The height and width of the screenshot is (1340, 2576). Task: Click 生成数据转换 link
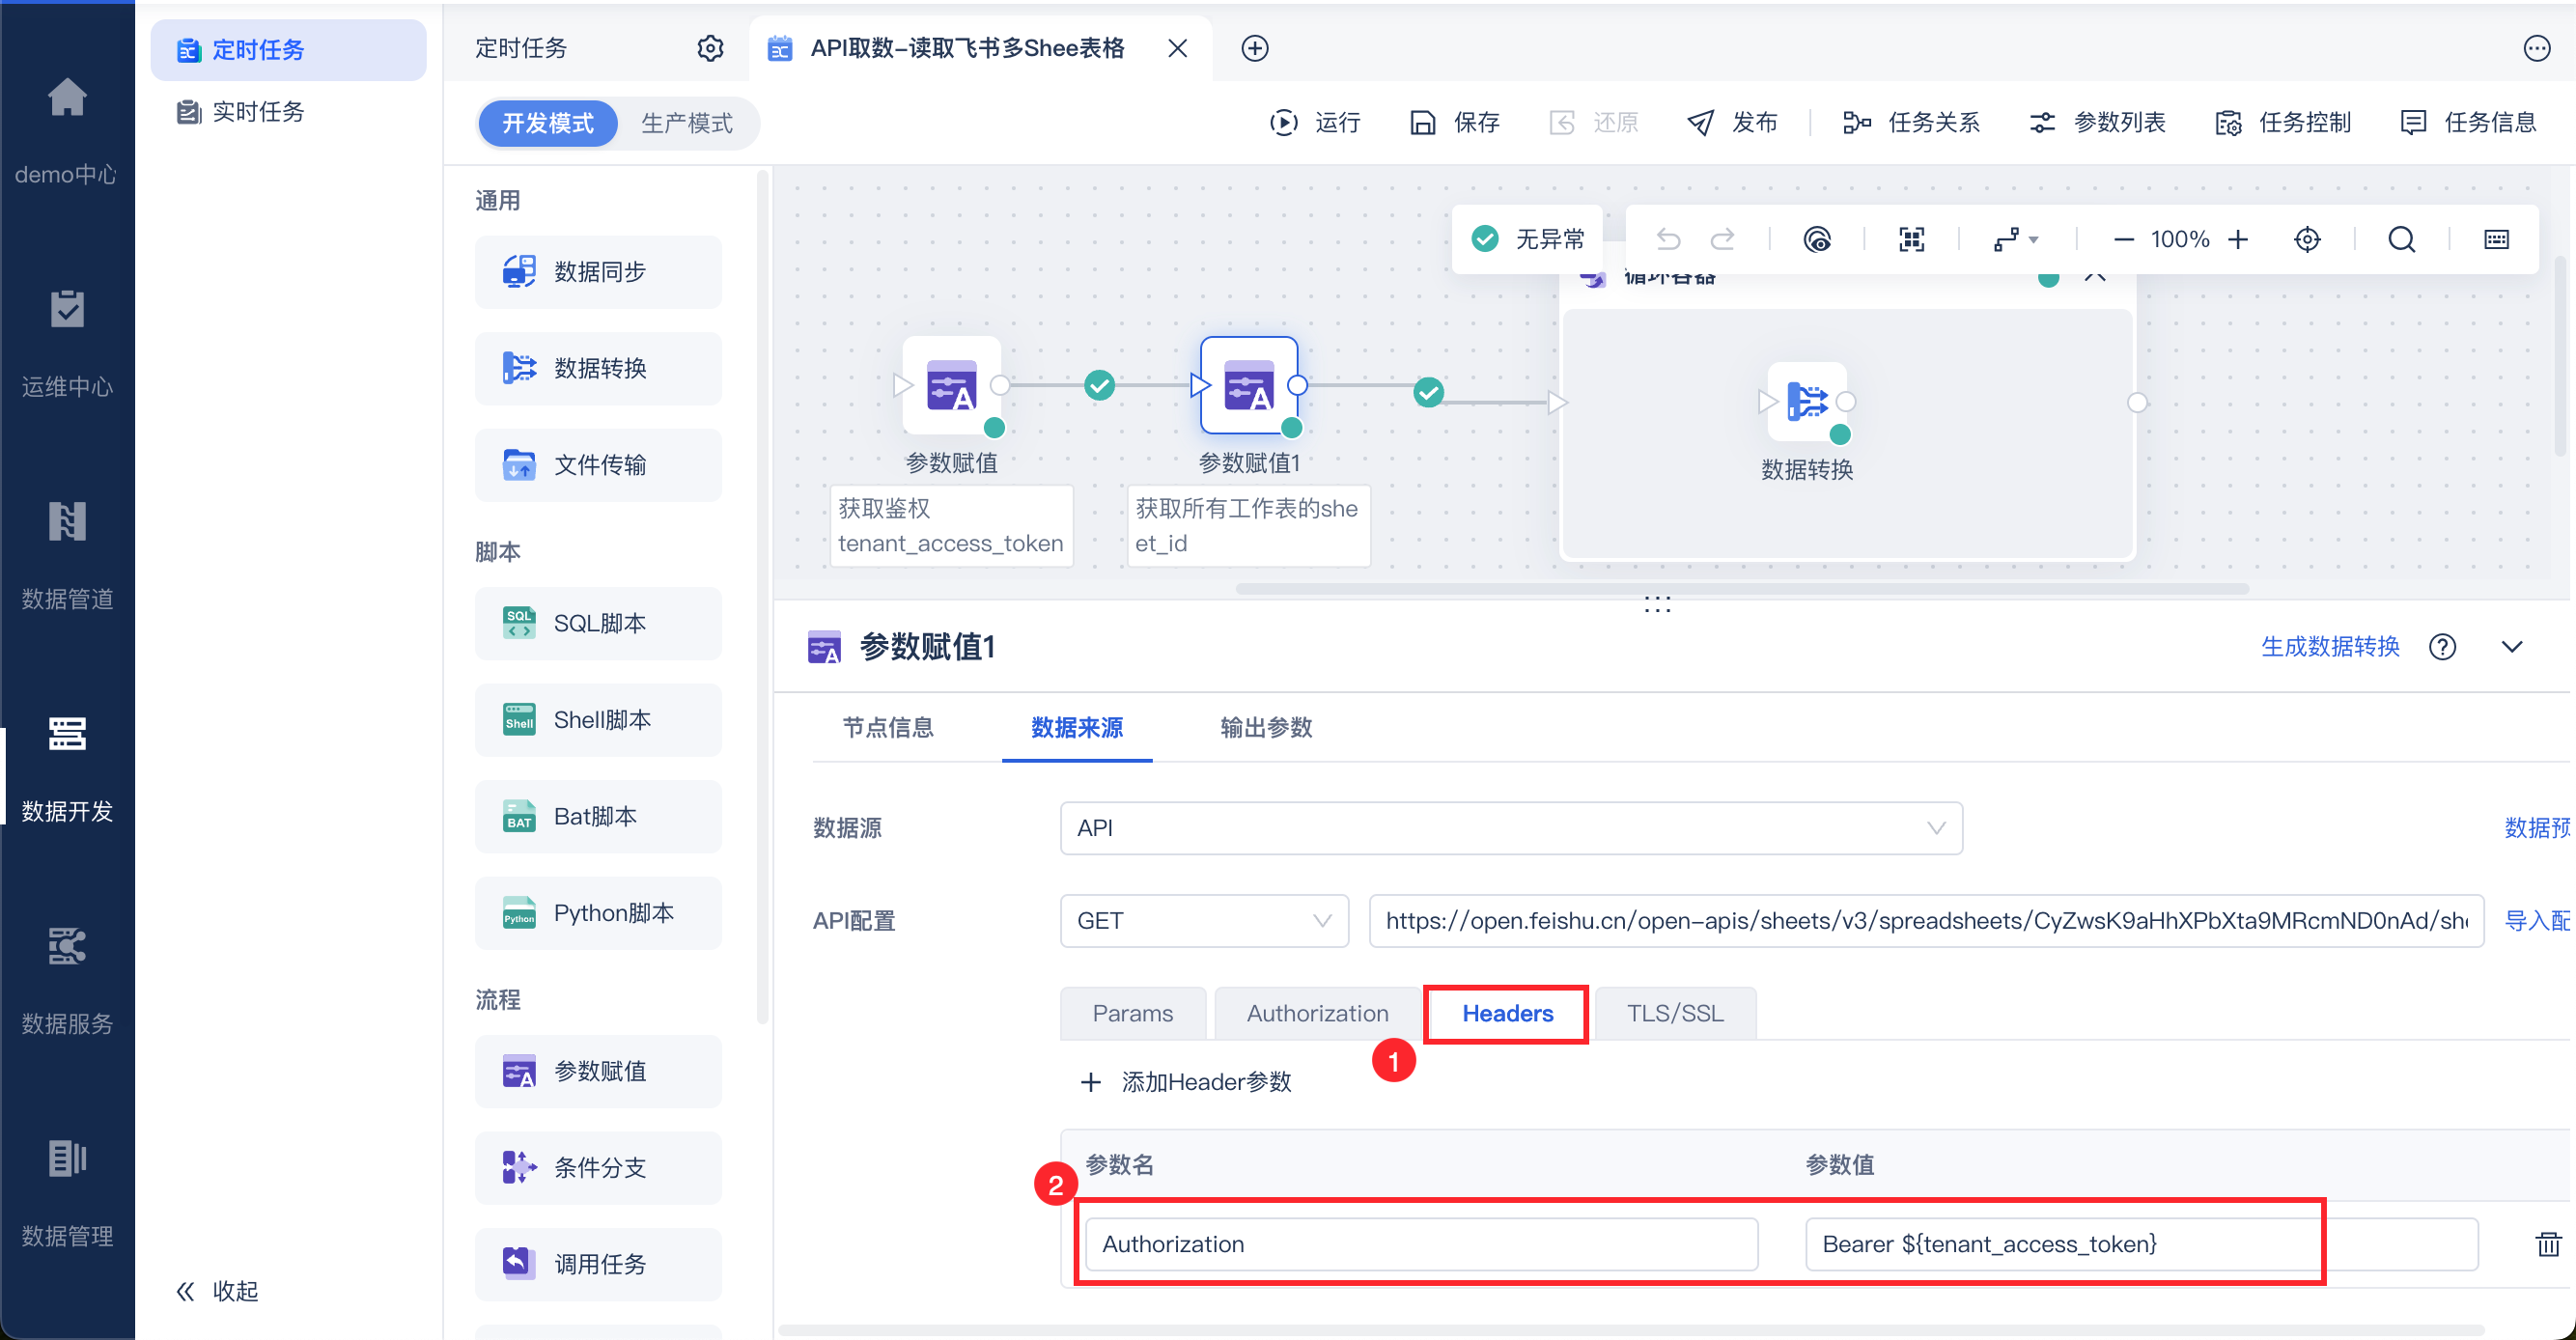click(2330, 647)
